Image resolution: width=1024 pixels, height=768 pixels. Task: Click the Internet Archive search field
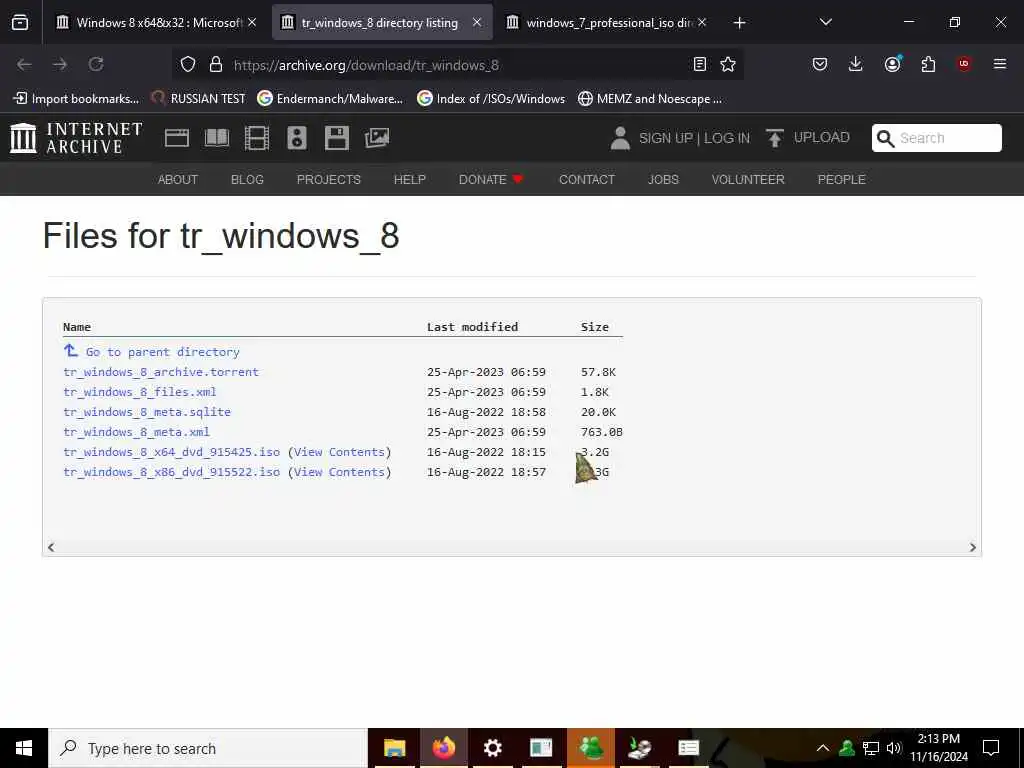tap(936, 138)
